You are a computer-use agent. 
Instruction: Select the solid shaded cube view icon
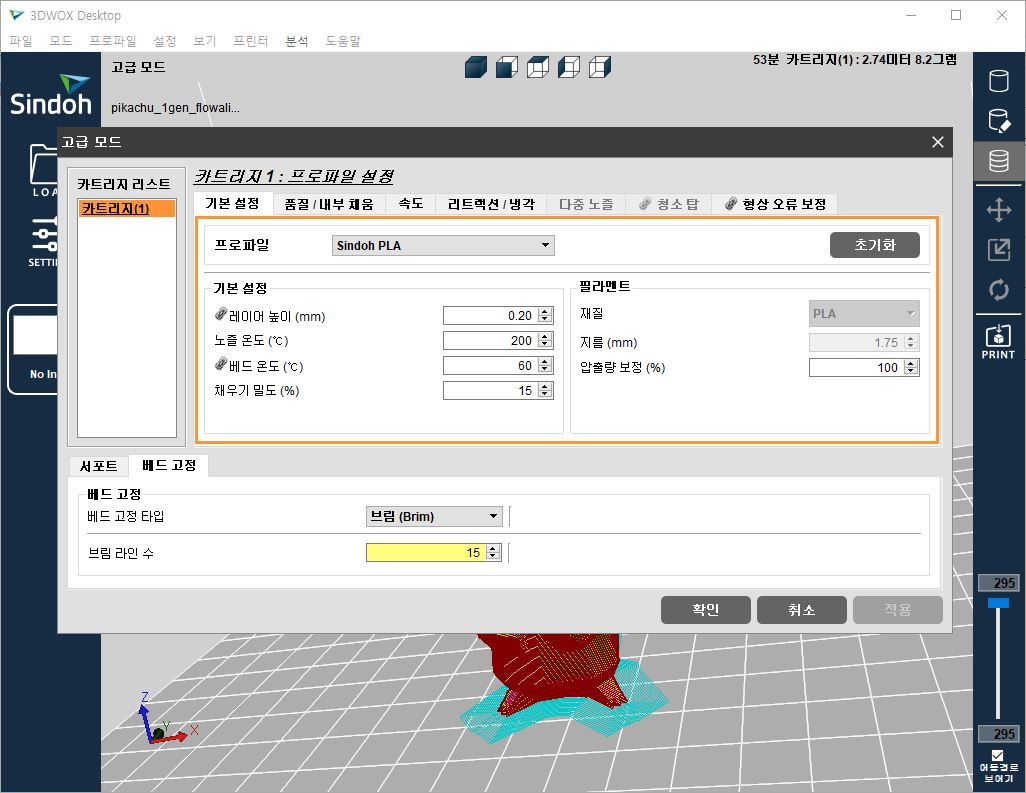point(476,67)
